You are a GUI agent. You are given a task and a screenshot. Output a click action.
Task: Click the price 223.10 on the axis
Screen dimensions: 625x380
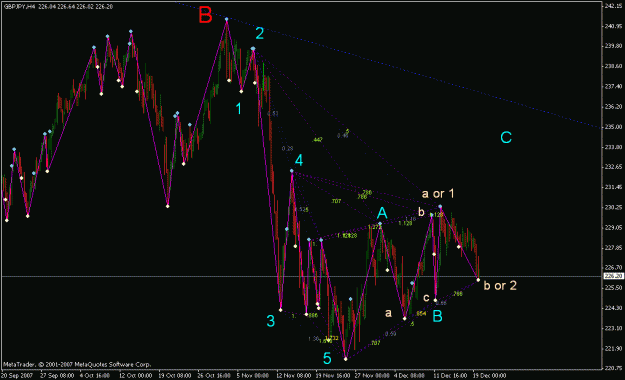coord(614,328)
